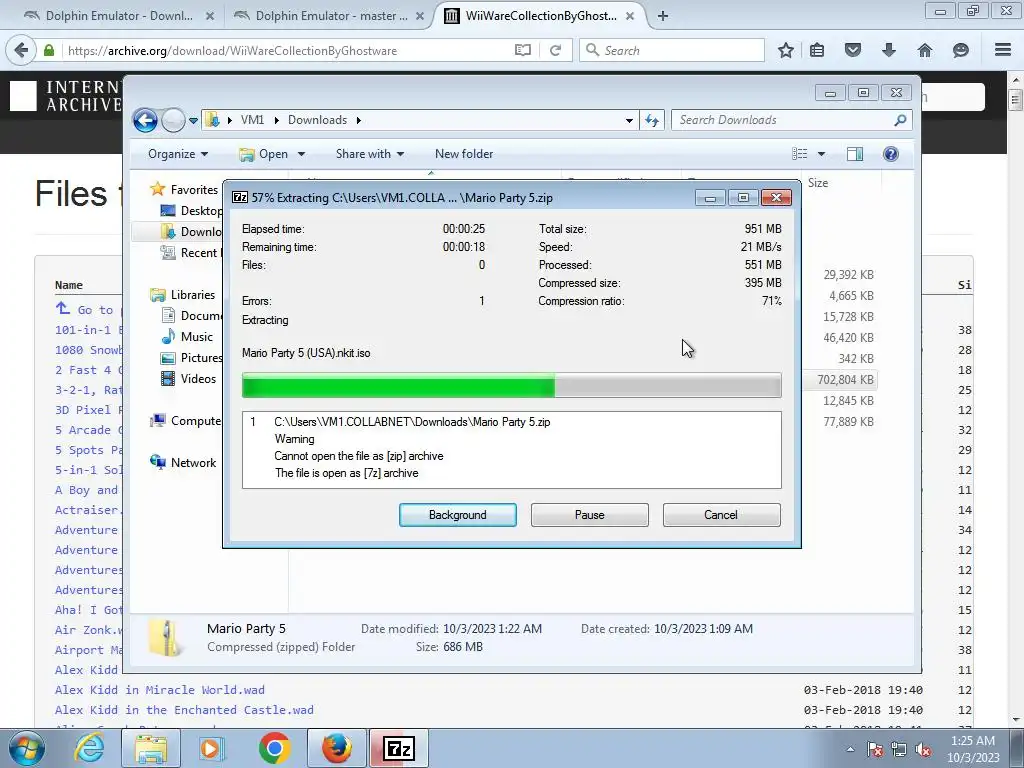Click the Firefox chat smiley icon
This screenshot has height=768, width=1024.
(x=960, y=50)
